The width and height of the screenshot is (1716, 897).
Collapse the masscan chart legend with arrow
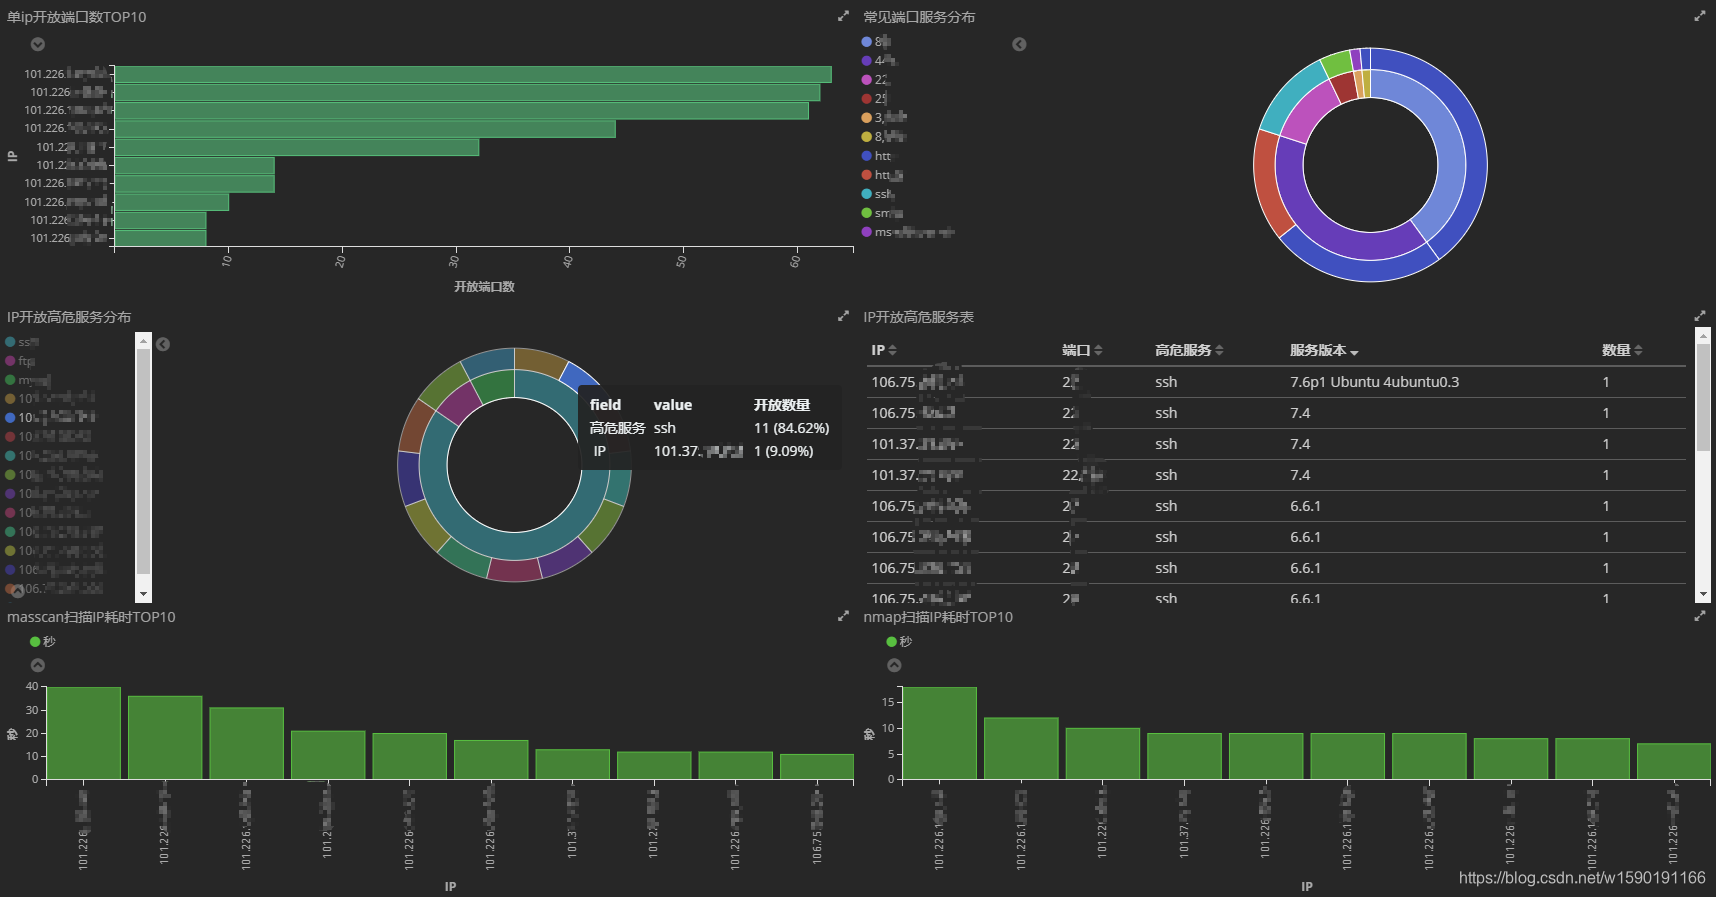click(37, 665)
